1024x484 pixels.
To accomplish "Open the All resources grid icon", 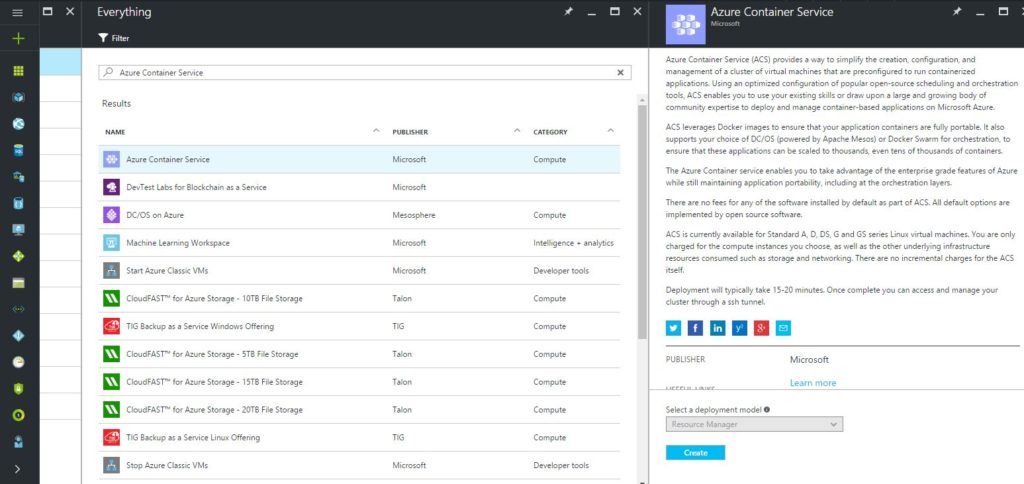I will [x=18, y=71].
